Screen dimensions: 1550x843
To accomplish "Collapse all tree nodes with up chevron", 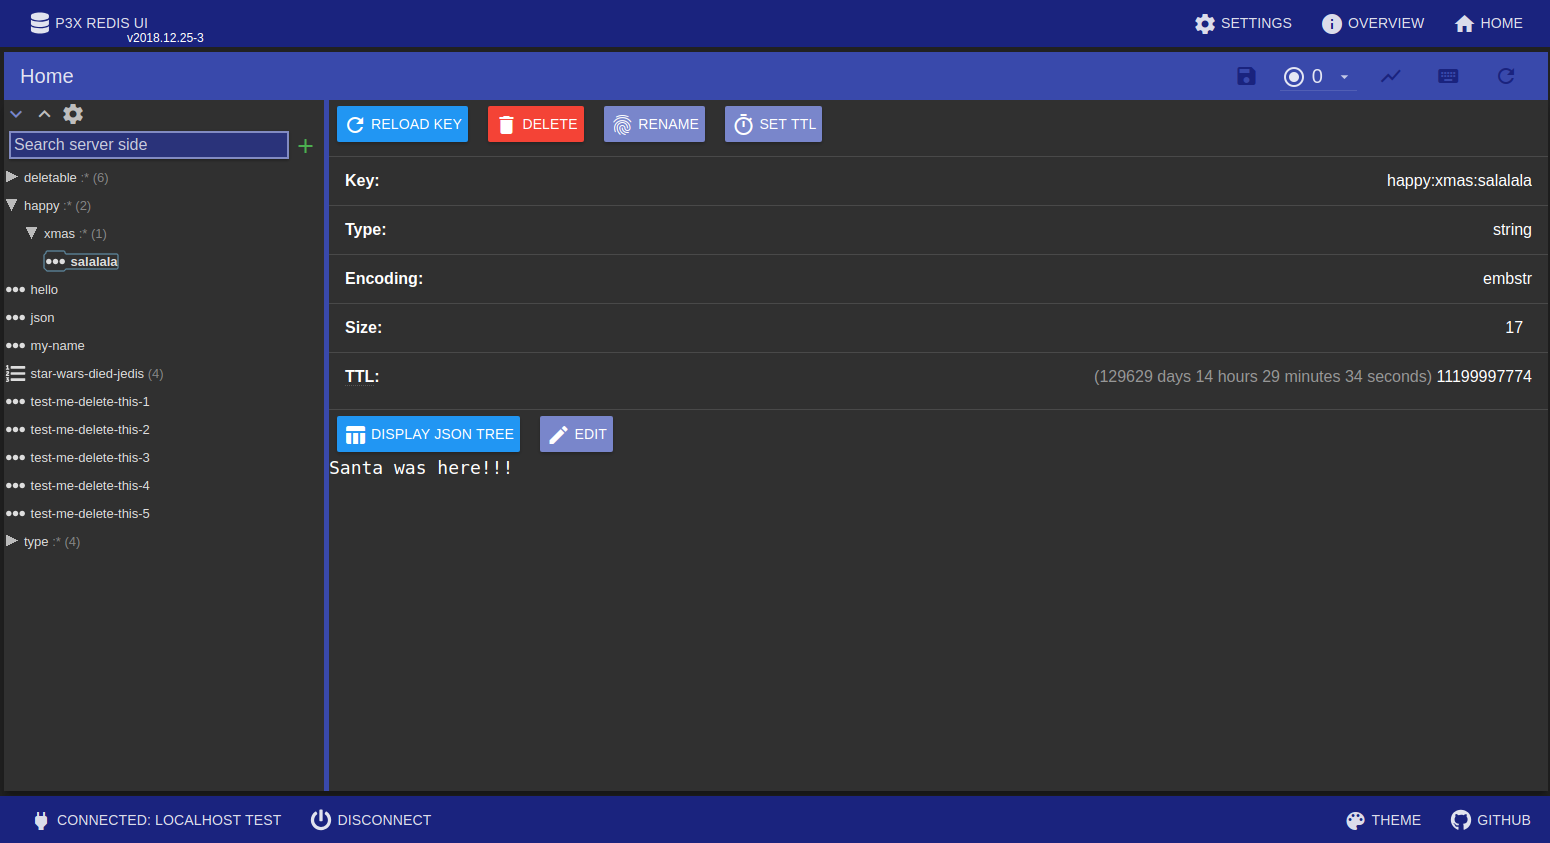I will pos(44,114).
